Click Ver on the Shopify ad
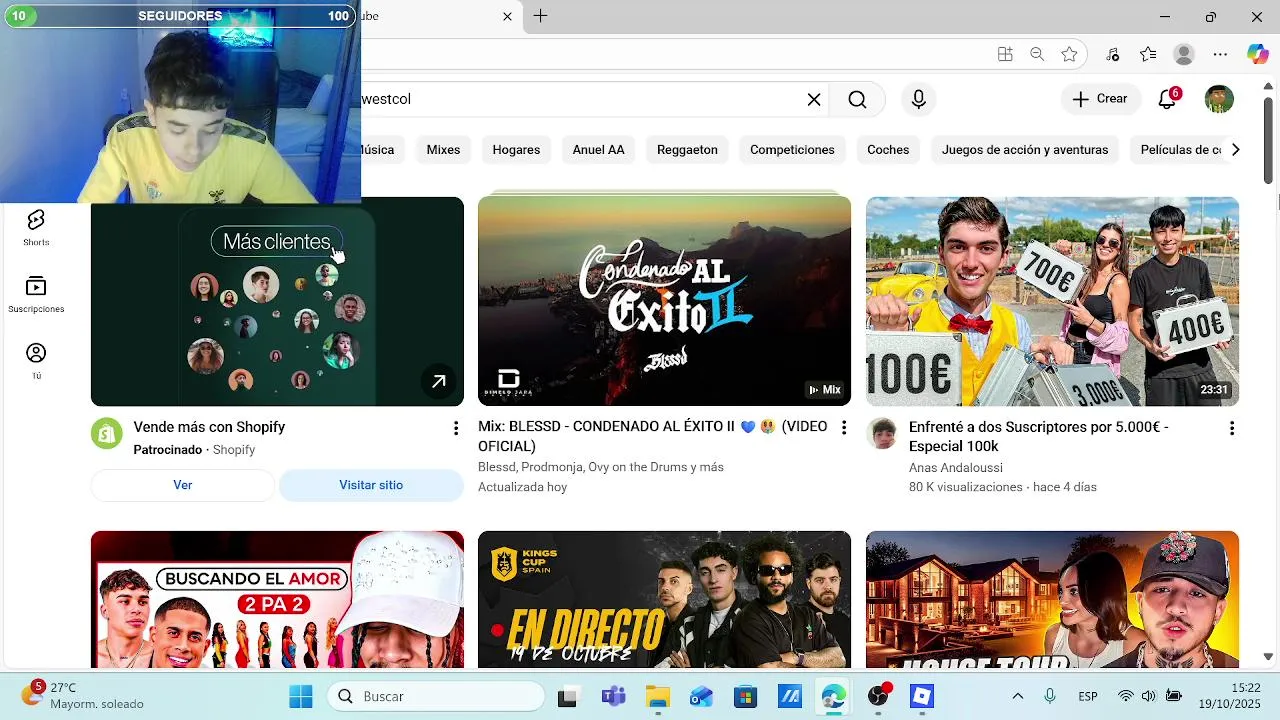The width and height of the screenshot is (1280, 720). pos(182,485)
